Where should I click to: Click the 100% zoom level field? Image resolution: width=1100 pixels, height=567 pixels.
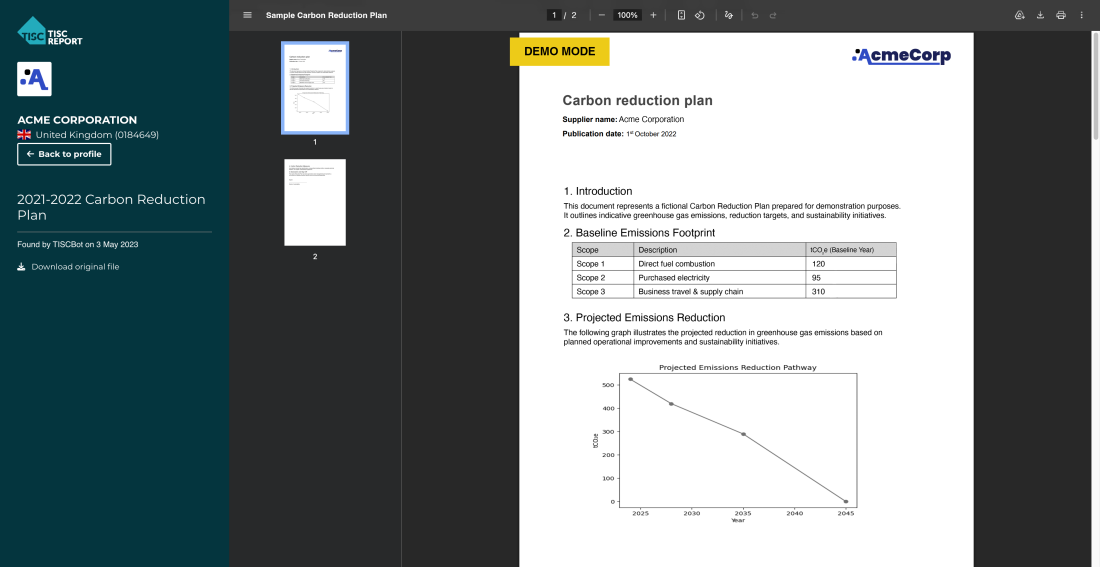coord(627,15)
